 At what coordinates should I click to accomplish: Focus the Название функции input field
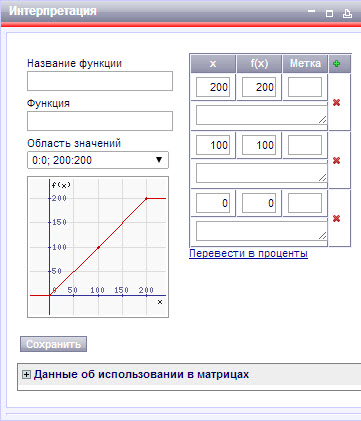[100, 81]
